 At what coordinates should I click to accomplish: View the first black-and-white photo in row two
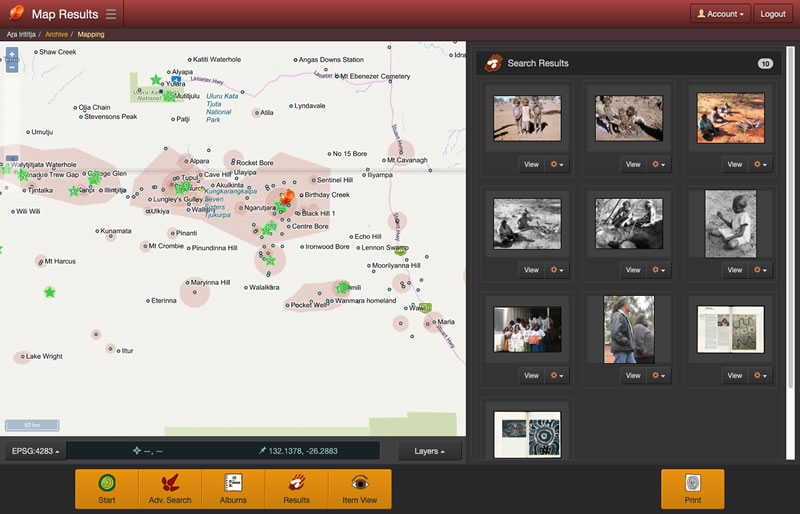tap(531, 270)
